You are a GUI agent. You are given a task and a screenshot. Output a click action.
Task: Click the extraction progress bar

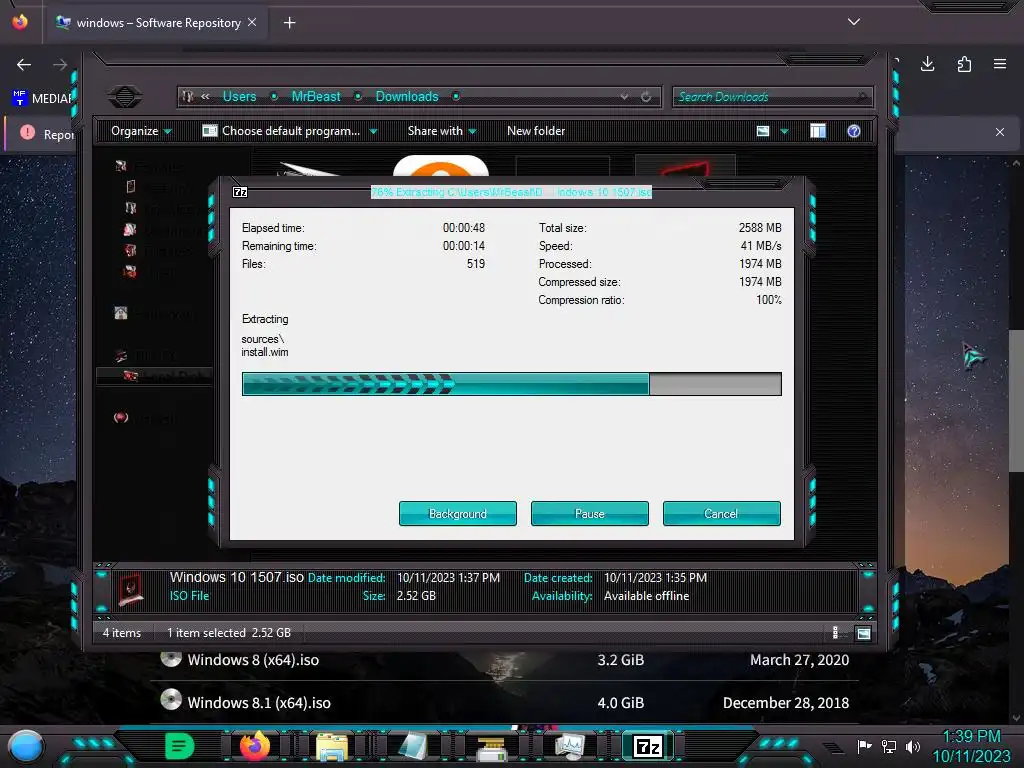click(511, 384)
